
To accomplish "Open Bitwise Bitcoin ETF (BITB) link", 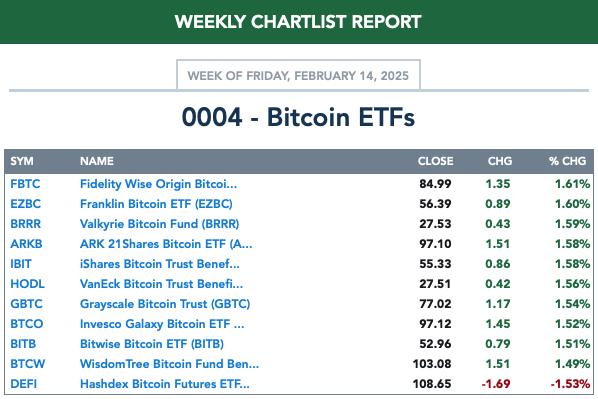I will click(152, 344).
